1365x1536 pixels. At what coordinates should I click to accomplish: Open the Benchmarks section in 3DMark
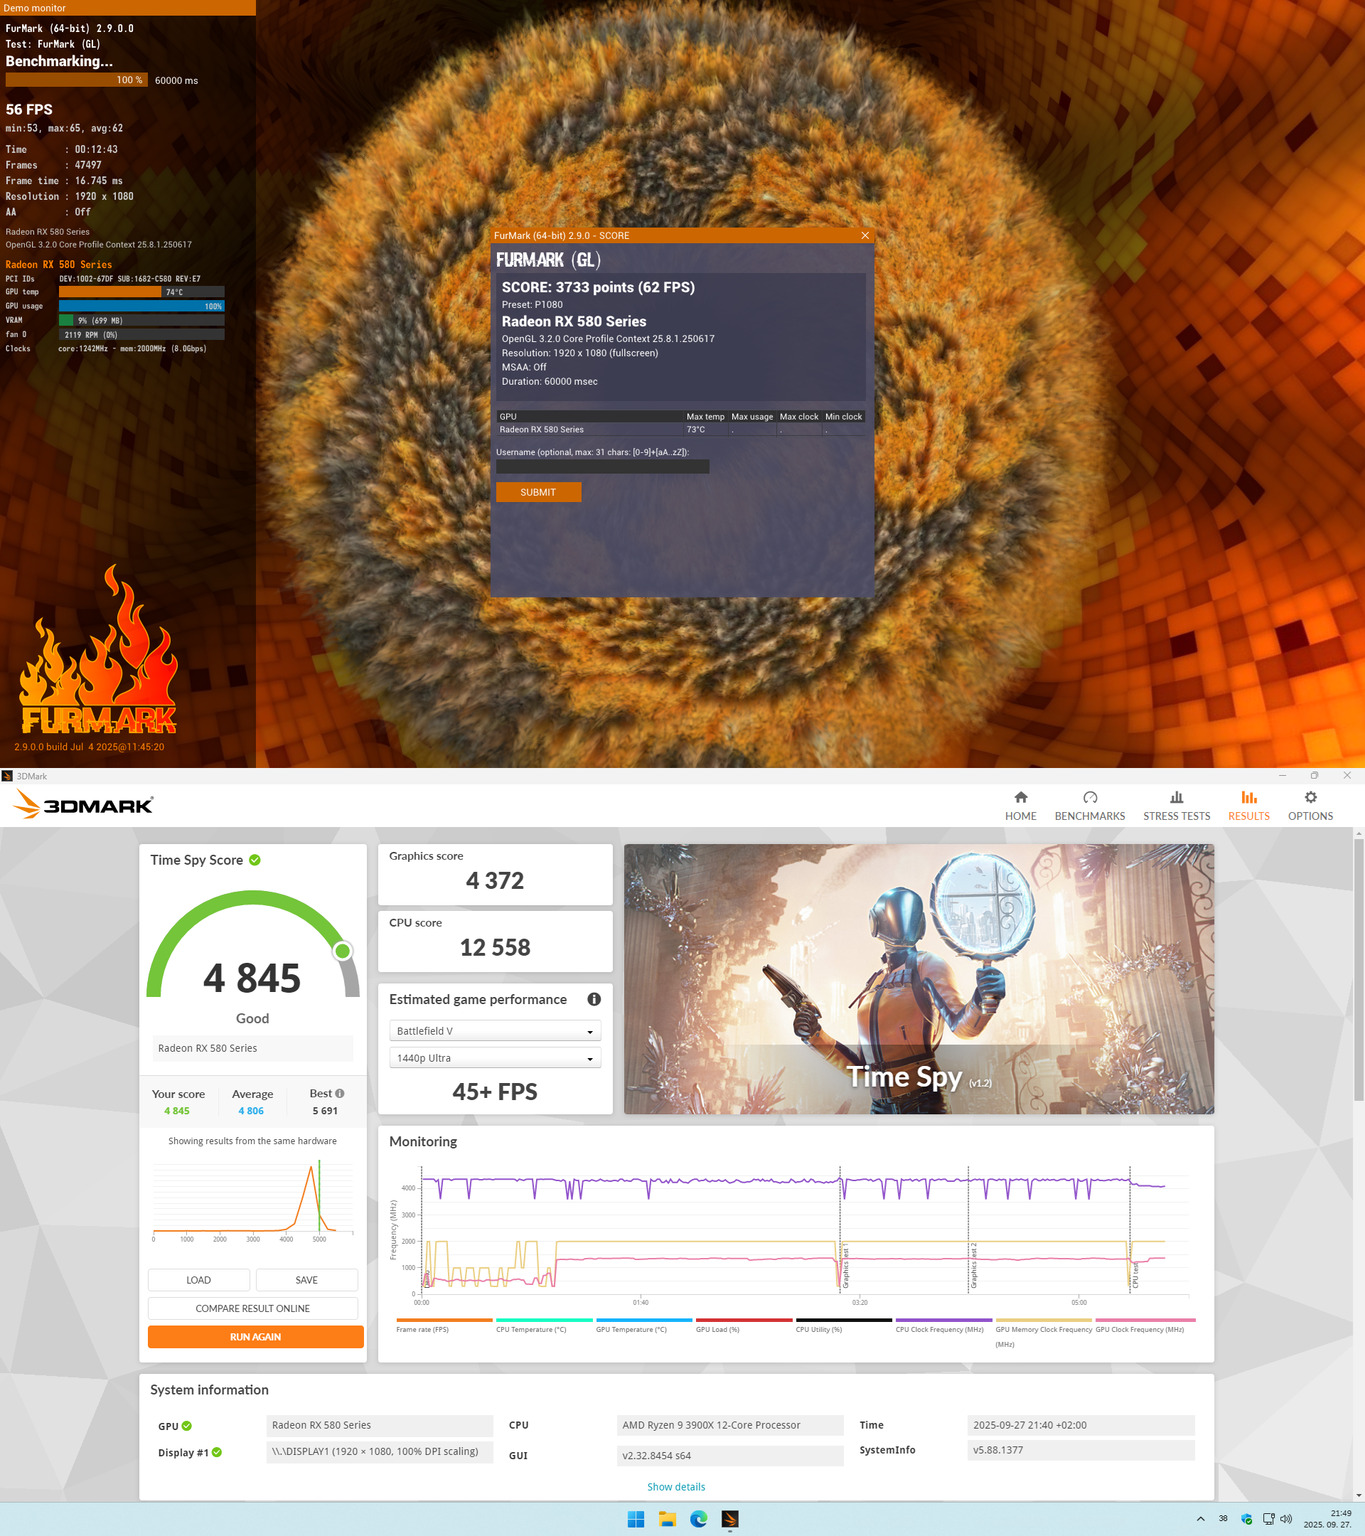tap(1089, 805)
